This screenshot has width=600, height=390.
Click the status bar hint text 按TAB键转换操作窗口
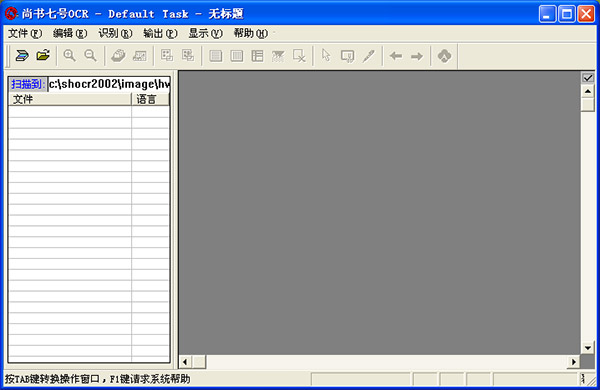[52, 379]
